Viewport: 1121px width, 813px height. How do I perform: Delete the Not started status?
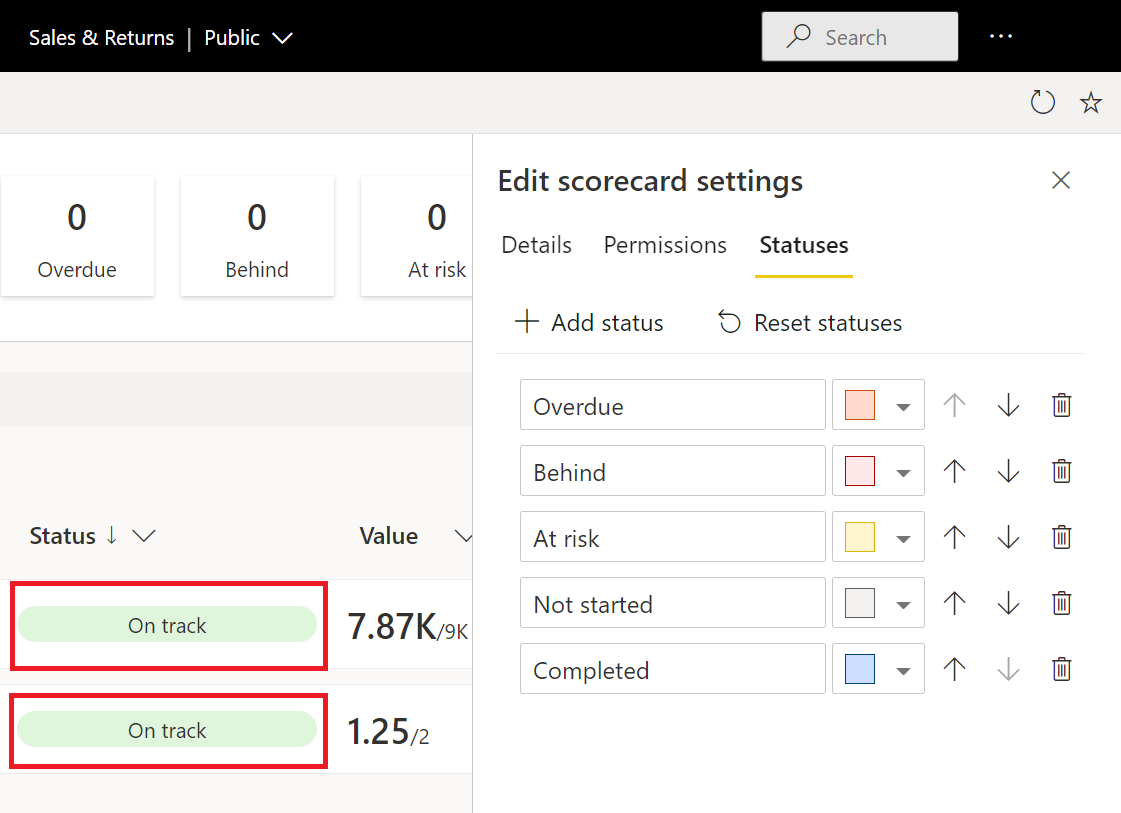pyautogui.click(x=1062, y=603)
